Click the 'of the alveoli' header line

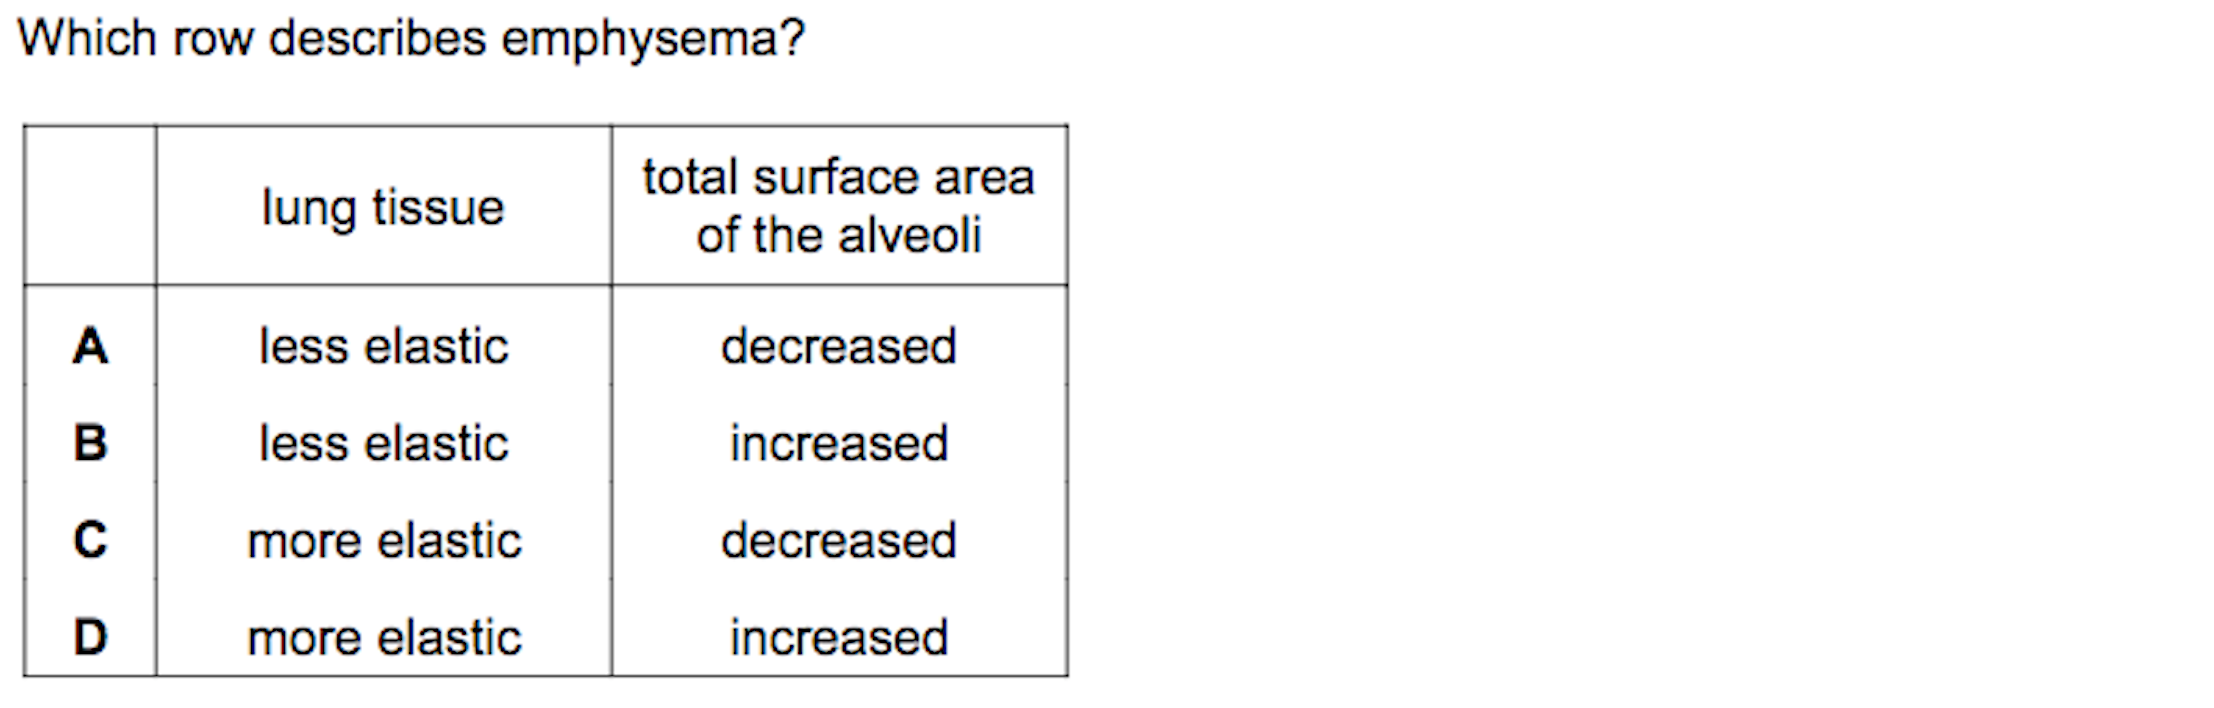[x=839, y=235]
